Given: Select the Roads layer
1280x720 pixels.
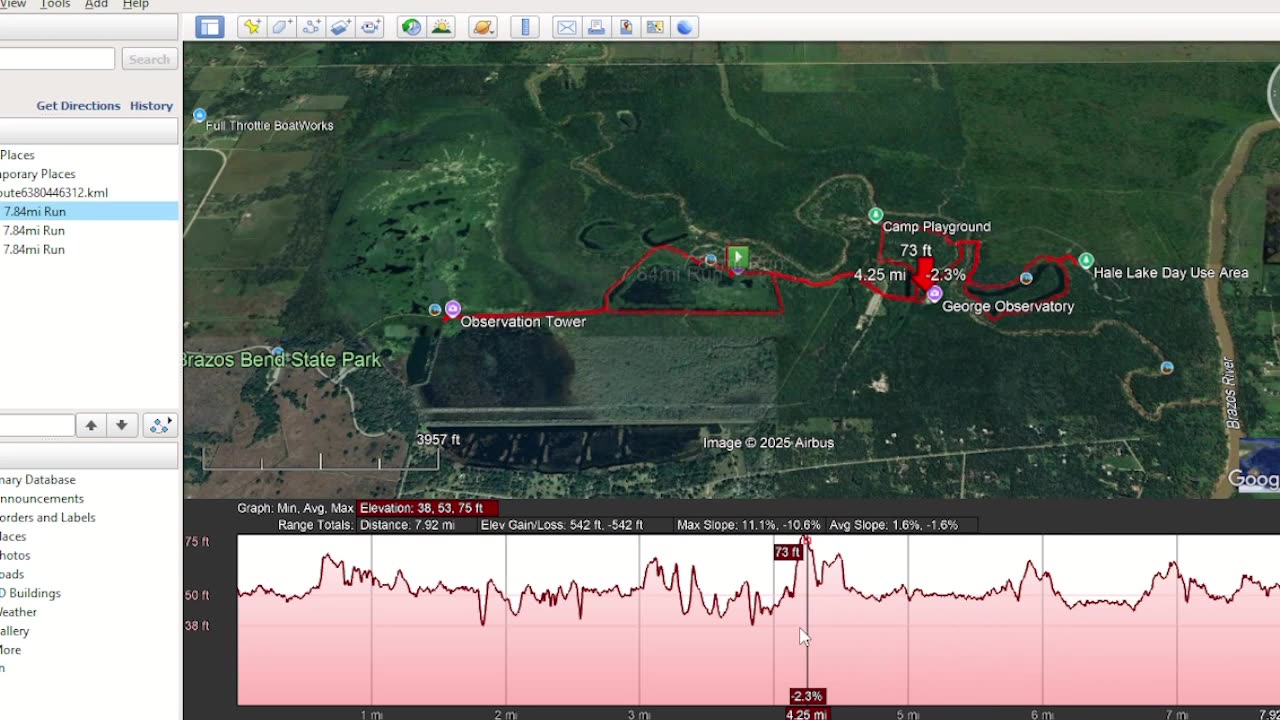Looking at the screenshot, I should [12, 574].
